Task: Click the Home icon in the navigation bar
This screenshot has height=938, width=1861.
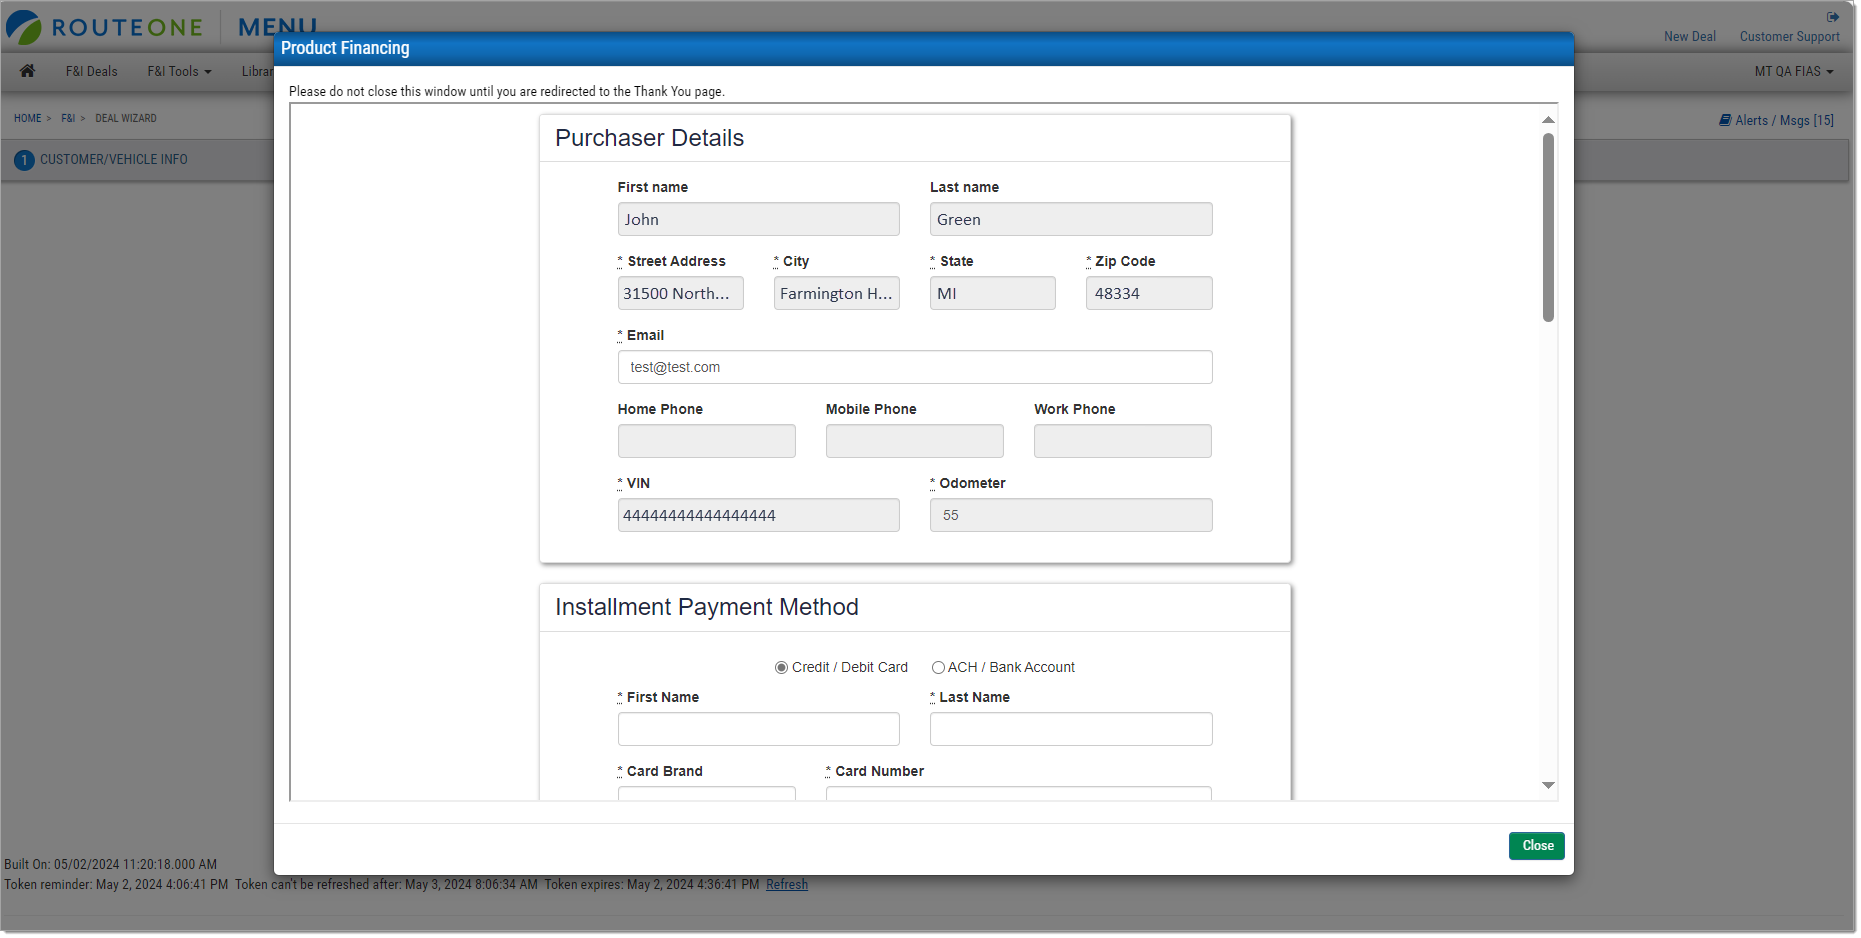Action: [x=27, y=71]
